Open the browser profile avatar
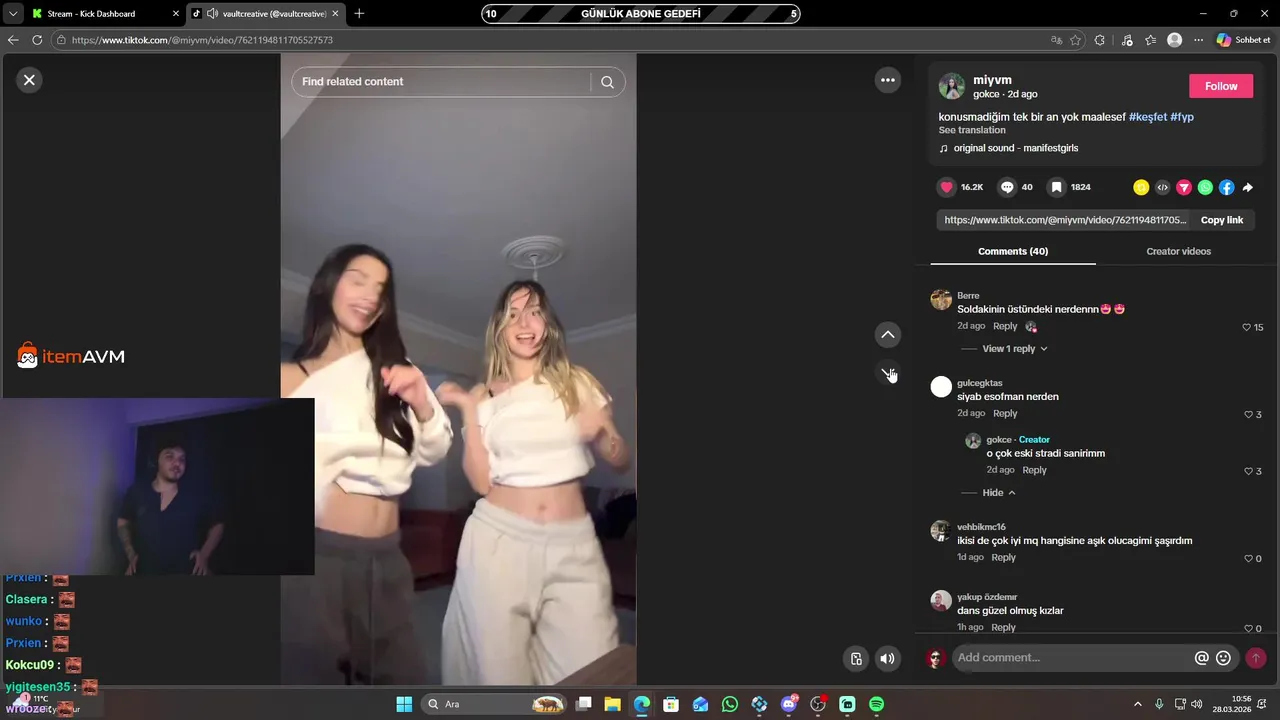The width and height of the screenshot is (1280, 720). [x=1175, y=40]
